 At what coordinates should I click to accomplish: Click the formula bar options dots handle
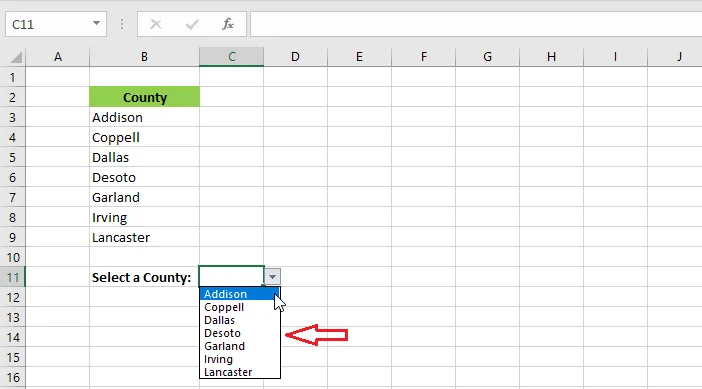122,24
